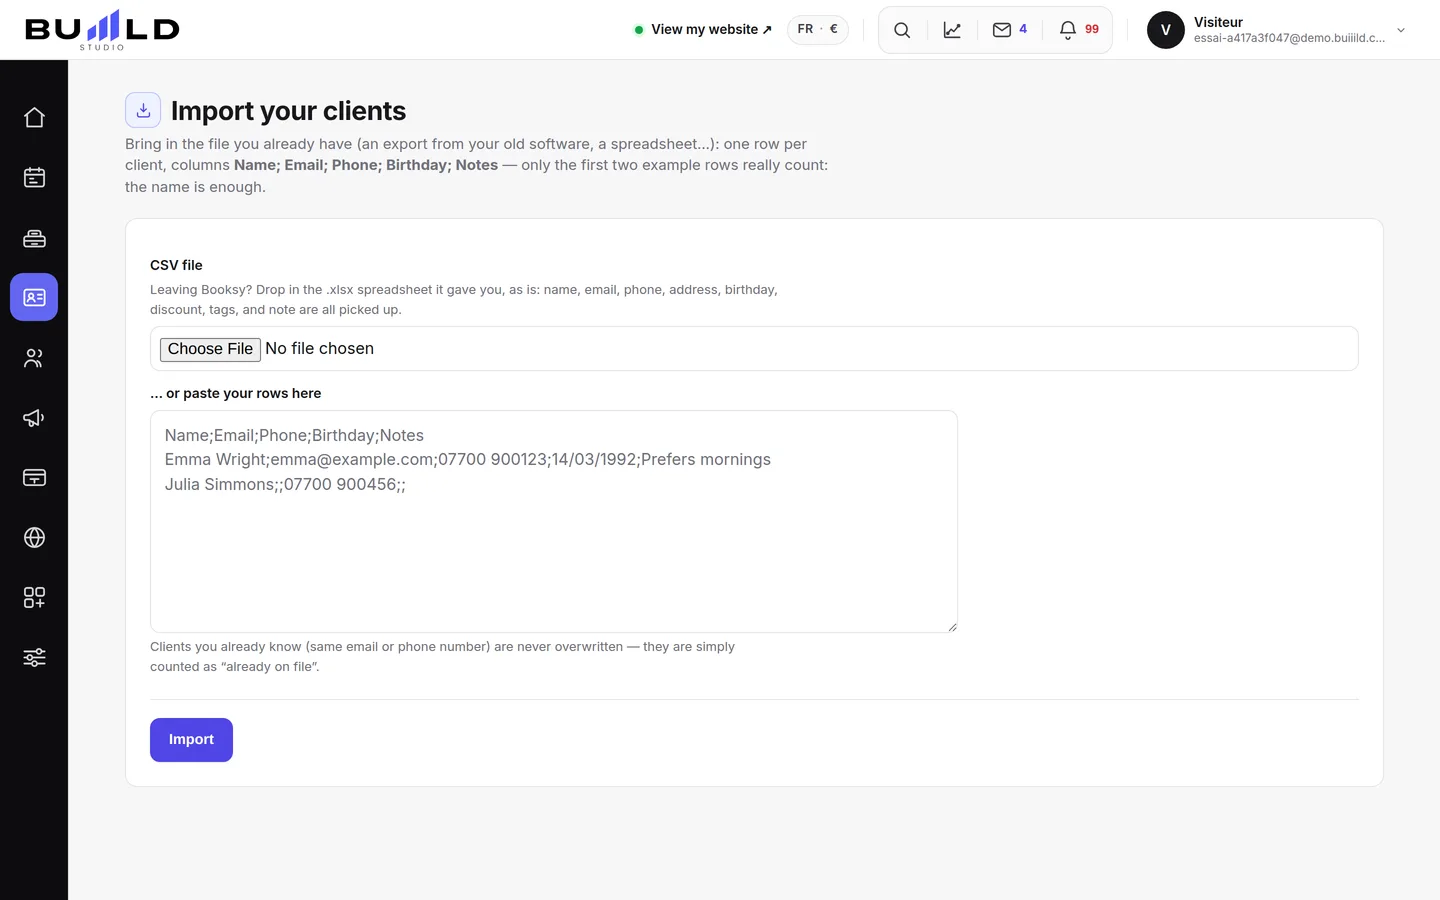Click the search magnifier icon
Viewport: 1440px width, 900px height.
coord(902,30)
